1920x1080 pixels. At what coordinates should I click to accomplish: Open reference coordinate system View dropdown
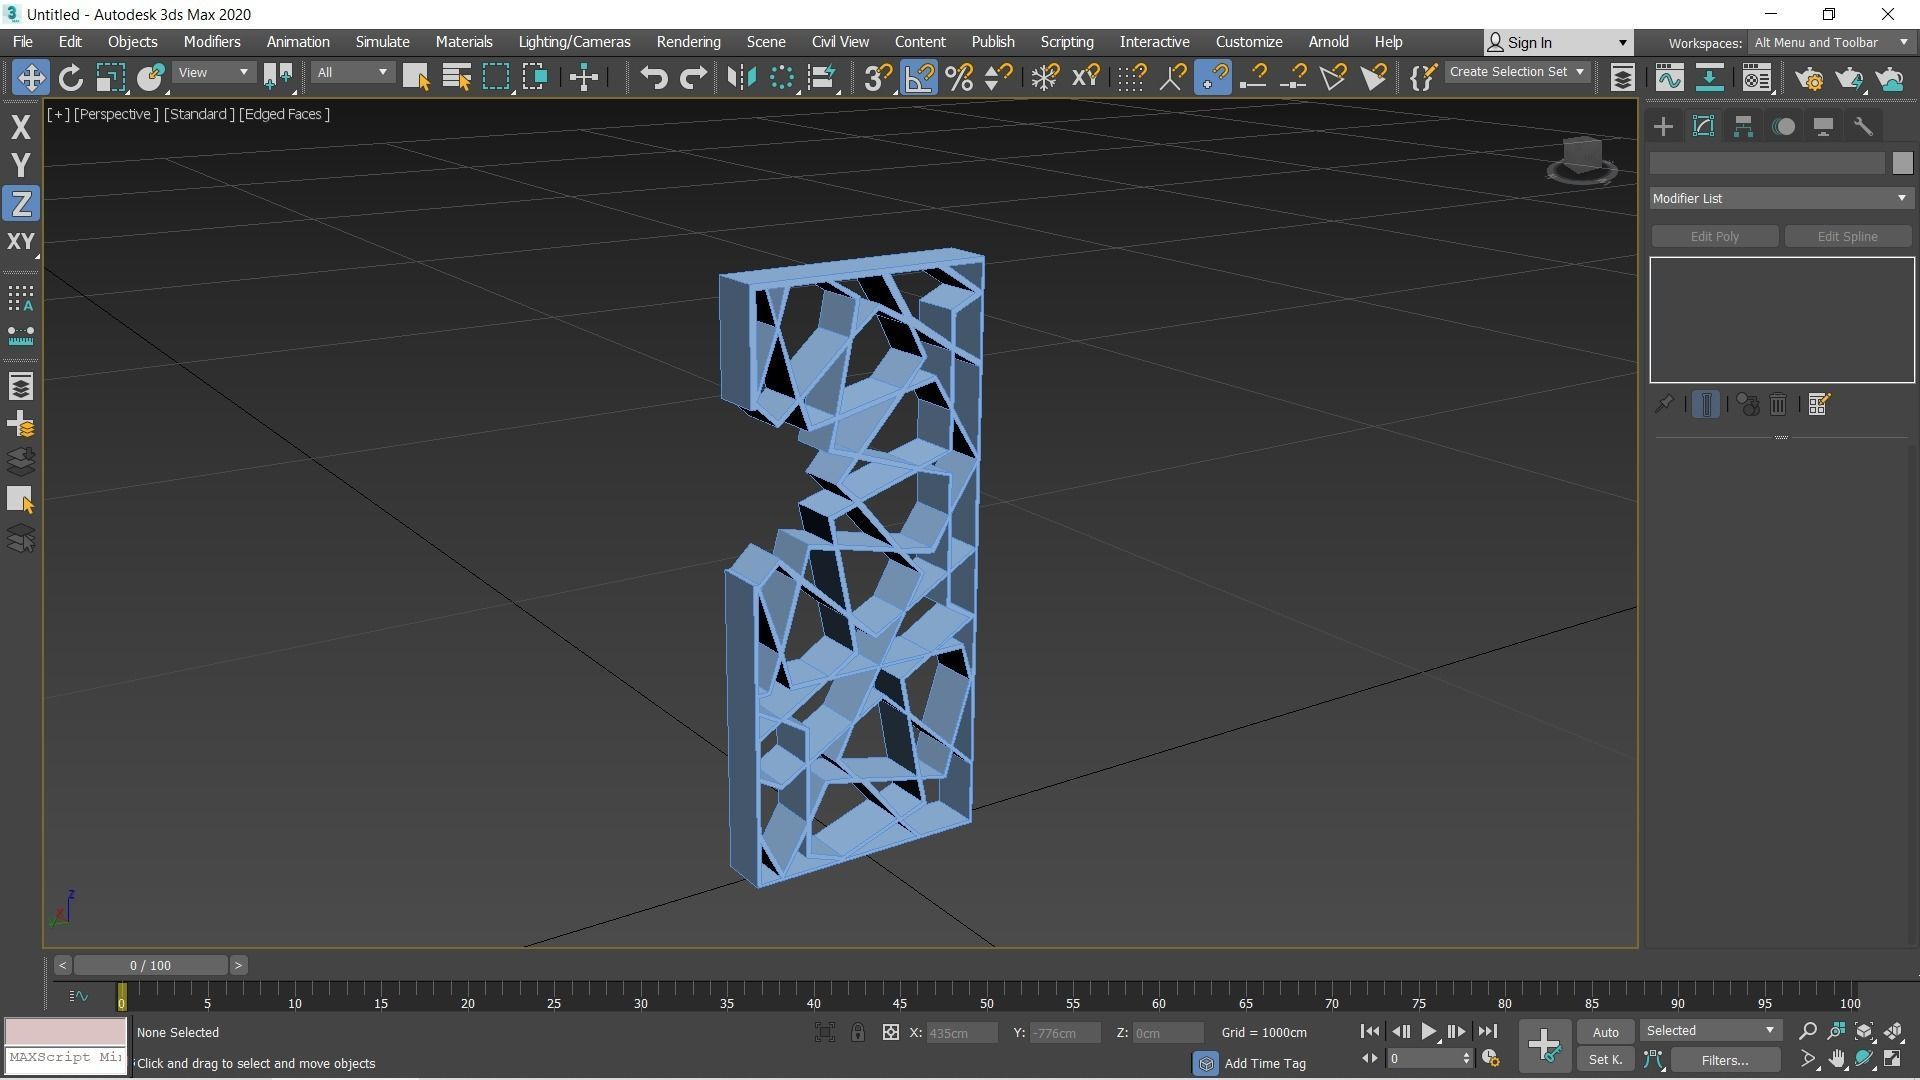click(x=212, y=72)
